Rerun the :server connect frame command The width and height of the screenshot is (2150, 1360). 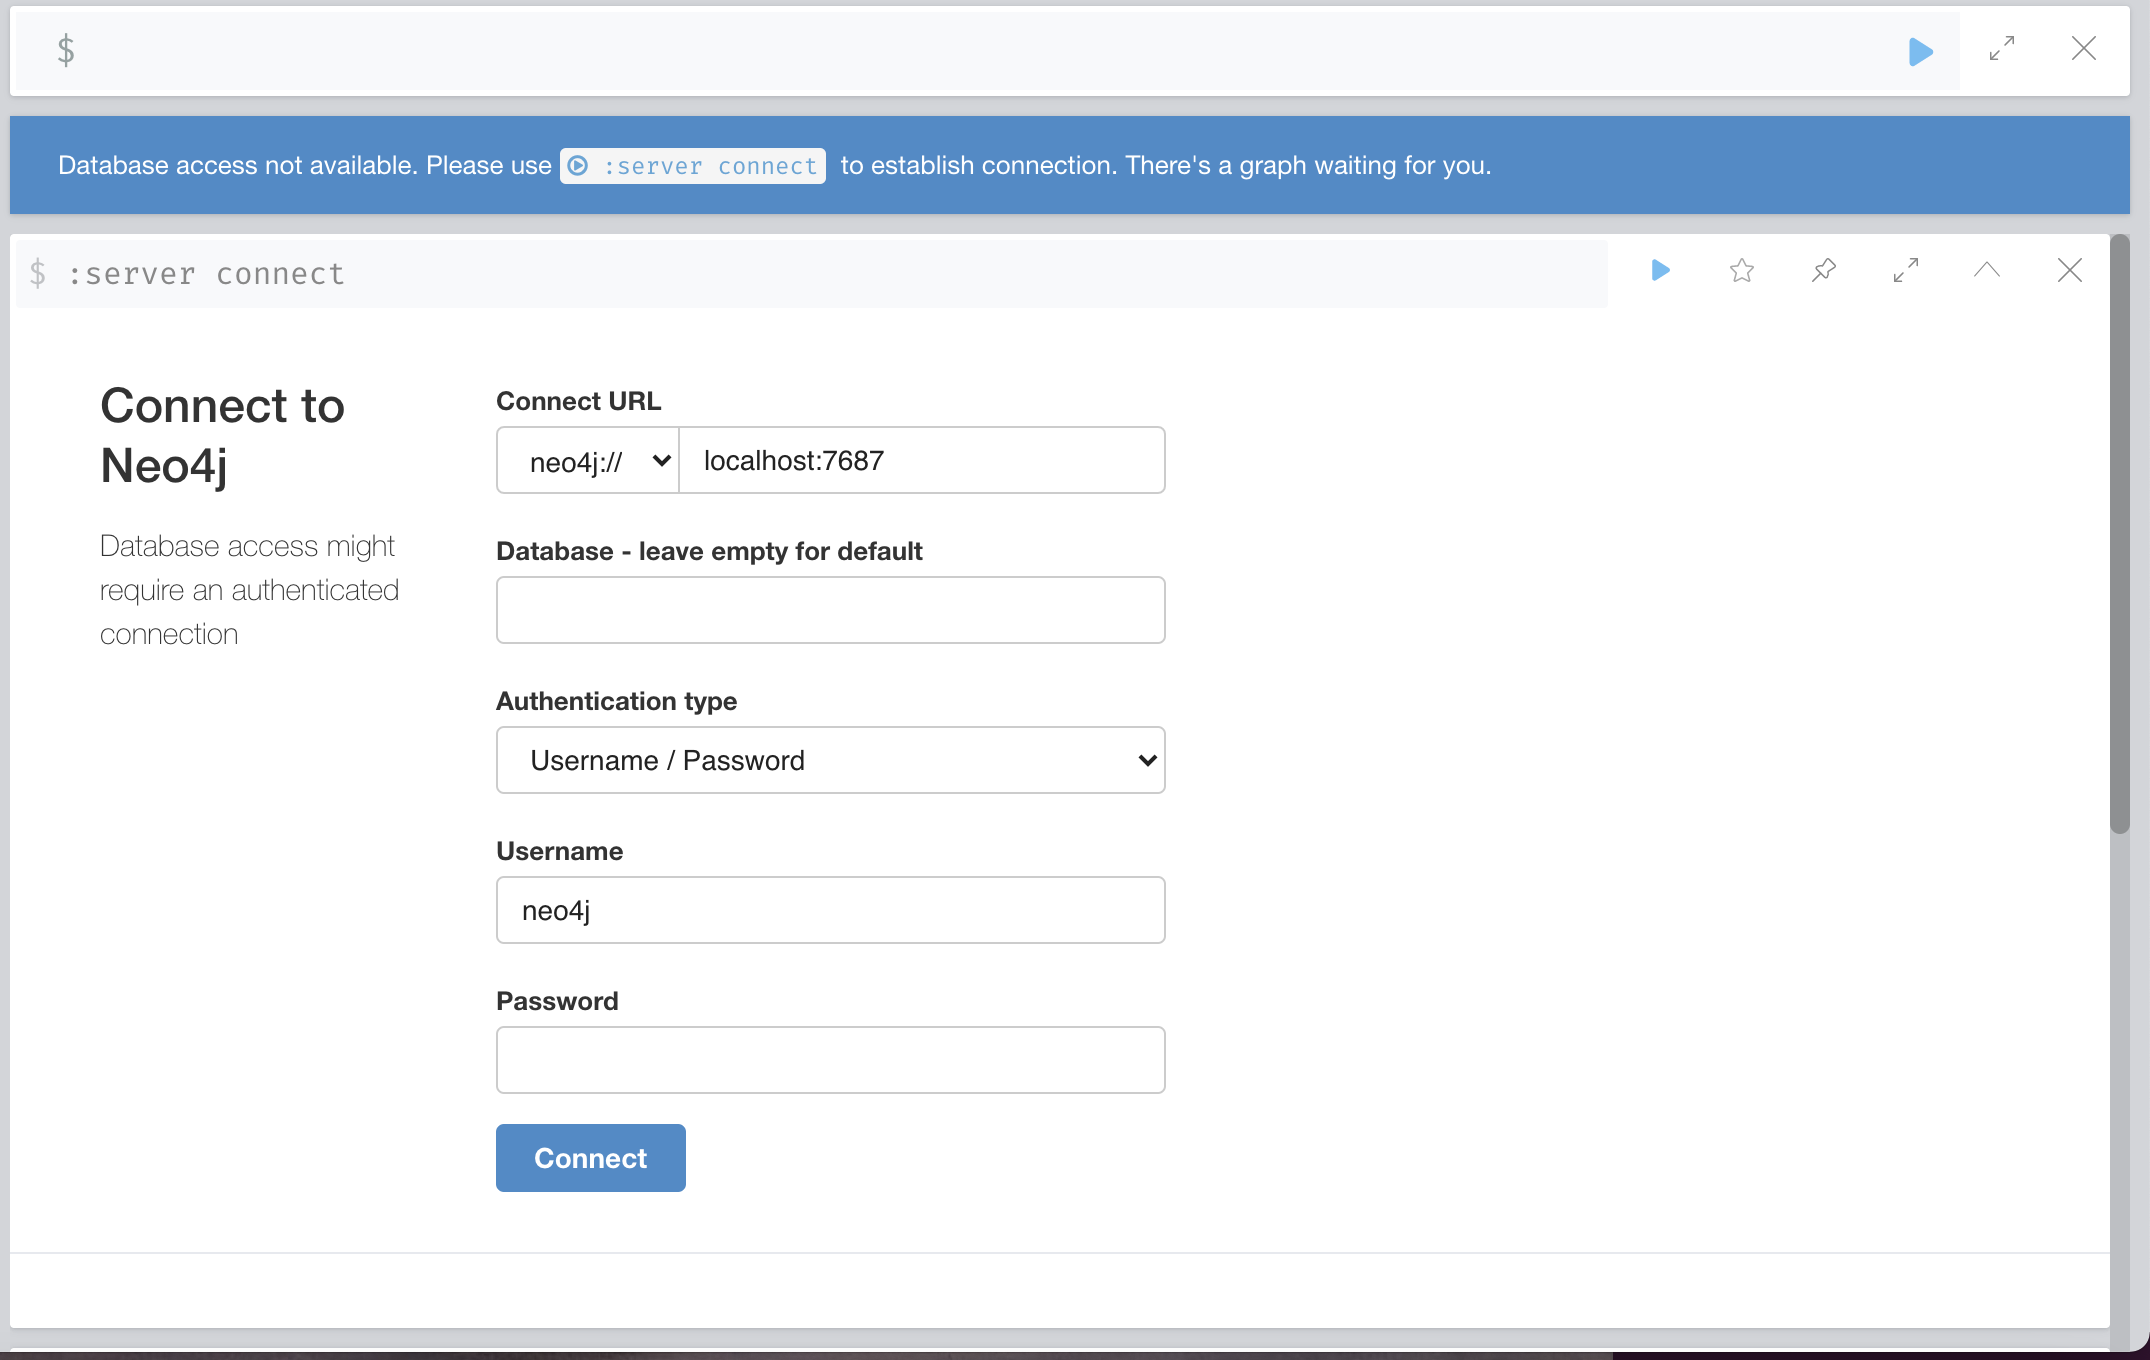tap(1660, 270)
